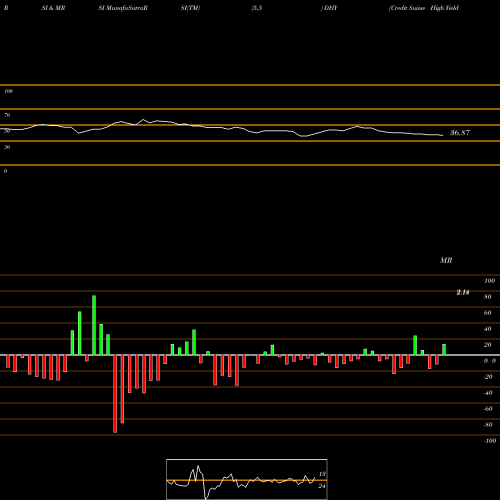Click the RSI axis label 100

coord(9,91)
